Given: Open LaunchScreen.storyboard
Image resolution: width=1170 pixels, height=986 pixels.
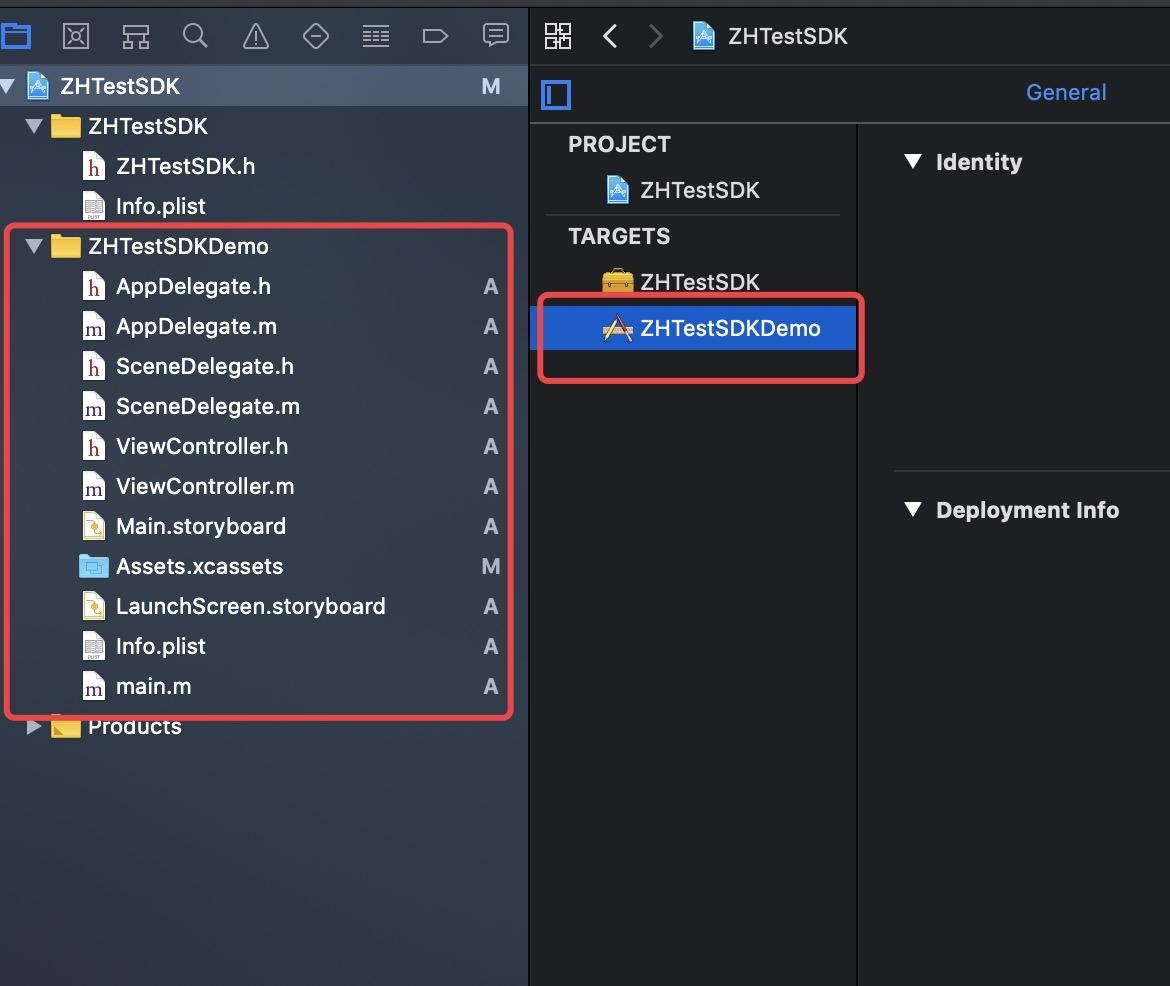Looking at the screenshot, I should [250, 606].
